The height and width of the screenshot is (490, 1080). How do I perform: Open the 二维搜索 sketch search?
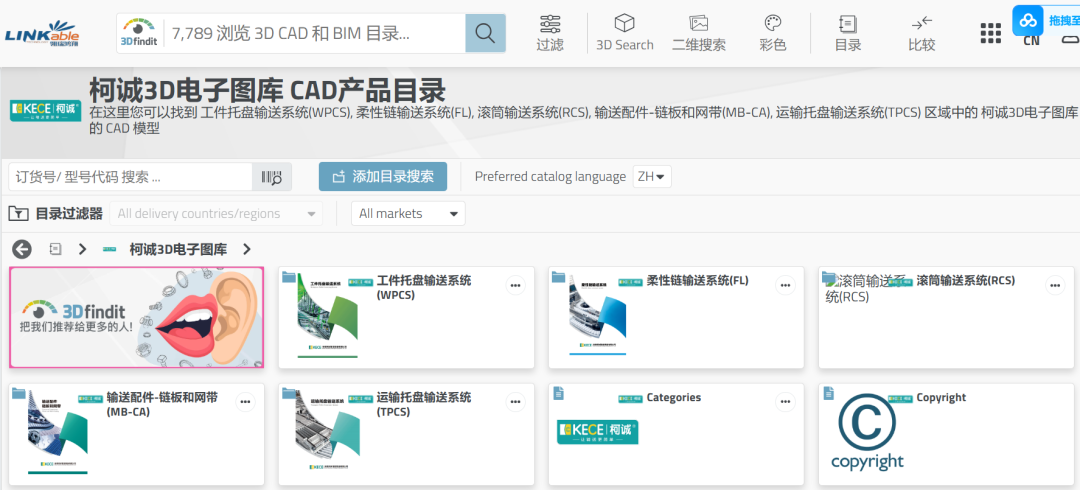698,33
